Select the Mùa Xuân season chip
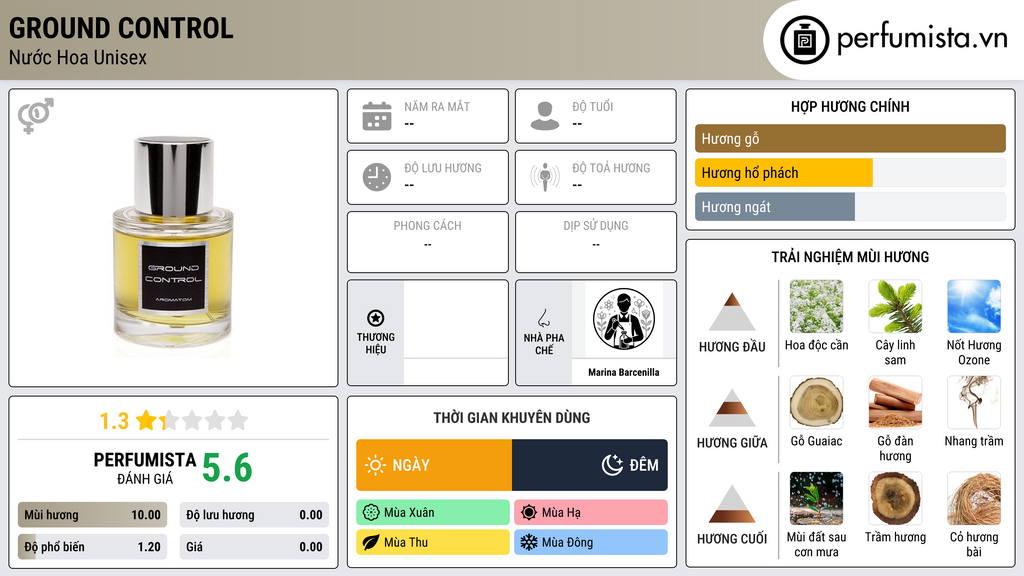 tap(433, 513)
